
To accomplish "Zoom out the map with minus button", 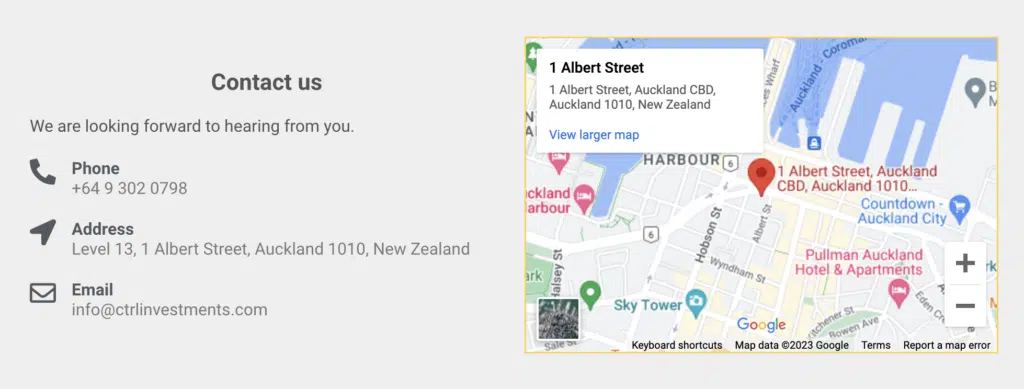I will click(x=965, y=305).
